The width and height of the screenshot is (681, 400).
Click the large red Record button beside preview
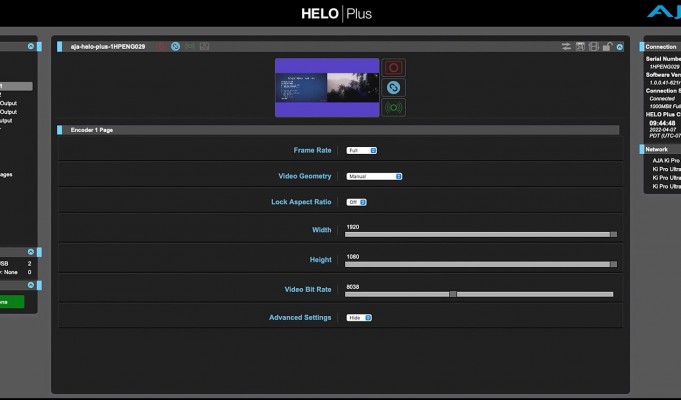pyautogui.click(x=393, y=68)
